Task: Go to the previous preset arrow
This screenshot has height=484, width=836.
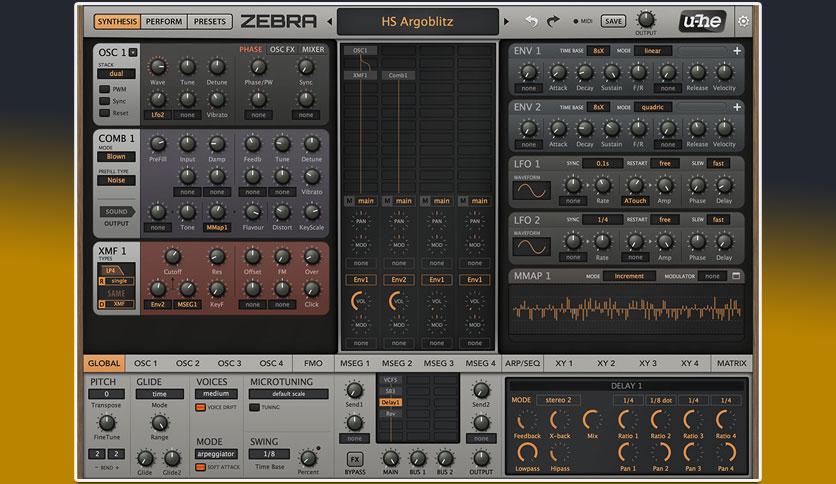Action: tap(329, 22)
